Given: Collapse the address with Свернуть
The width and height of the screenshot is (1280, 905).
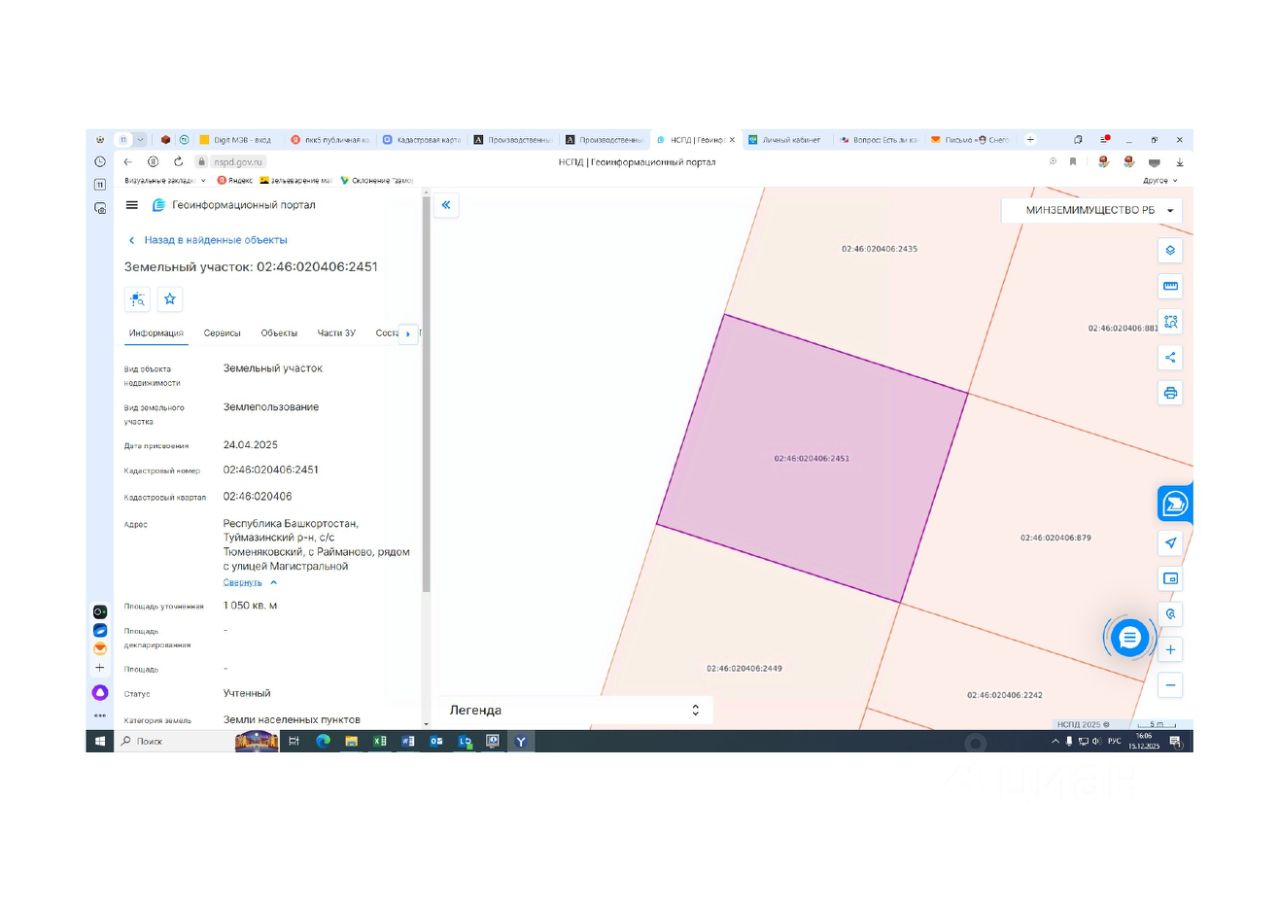Looking at the screenshot, I should click(x=249, y=582).
